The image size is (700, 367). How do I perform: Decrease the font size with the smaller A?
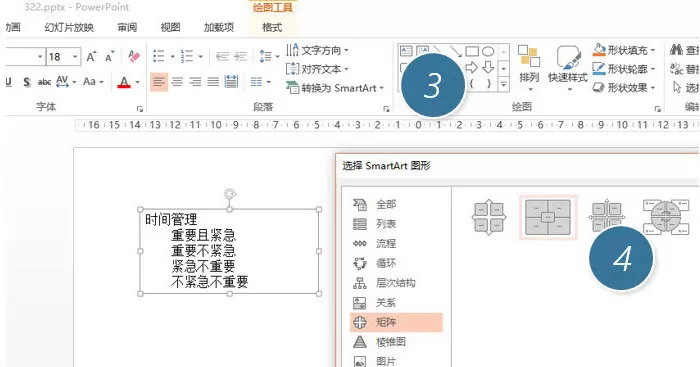(109, 57)
